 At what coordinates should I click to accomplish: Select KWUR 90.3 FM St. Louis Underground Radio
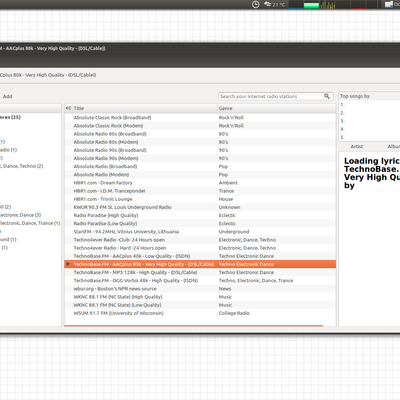click(x=200, y=207)
